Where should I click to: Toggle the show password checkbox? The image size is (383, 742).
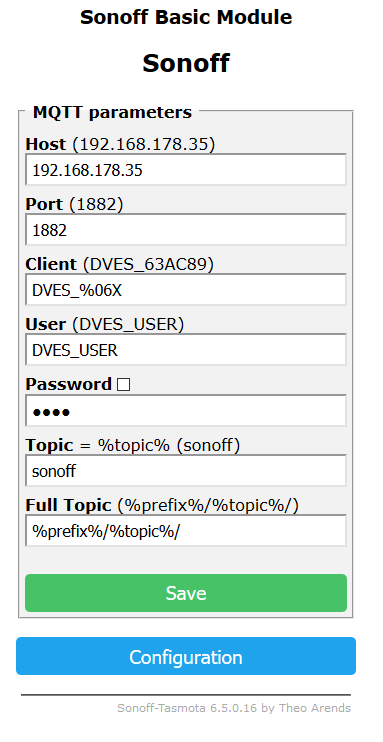[123, 384]
